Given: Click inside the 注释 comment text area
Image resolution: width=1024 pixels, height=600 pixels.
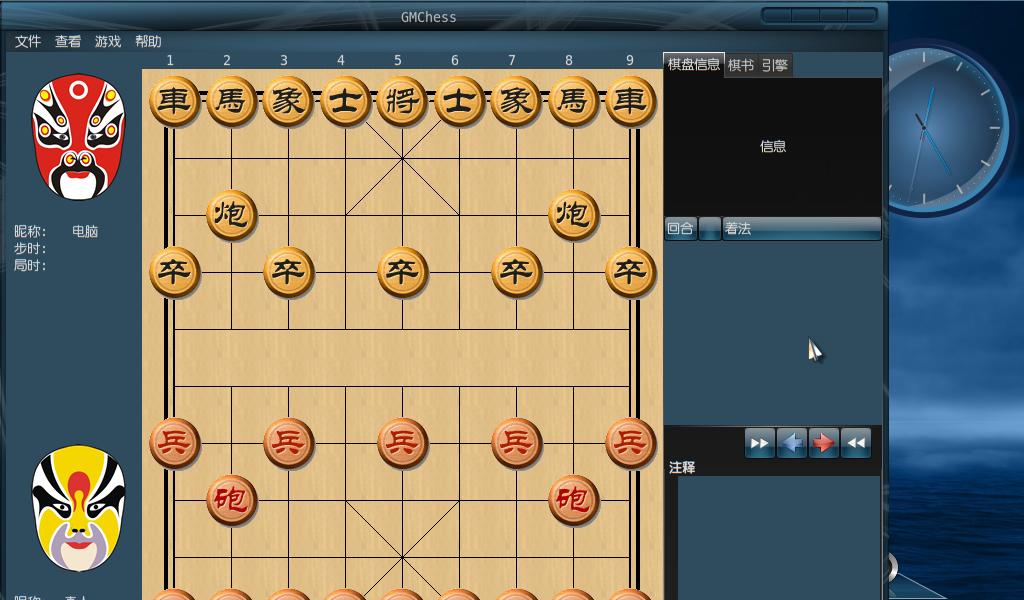Looking at the screenshot, I should pyautogui.click(x=778, y=538).
